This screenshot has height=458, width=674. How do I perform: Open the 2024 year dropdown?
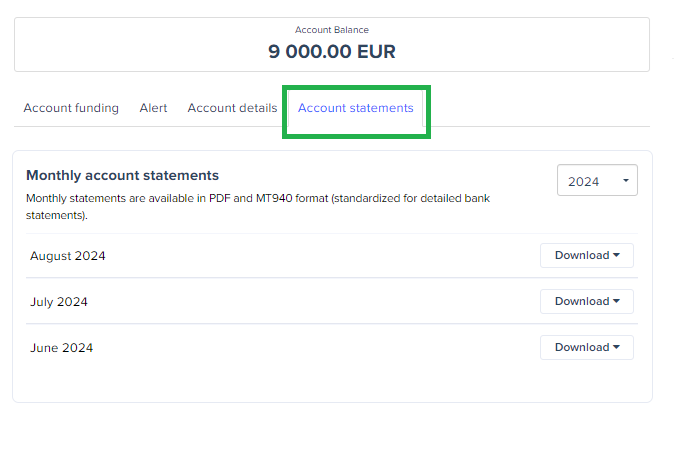click(596, 181)
